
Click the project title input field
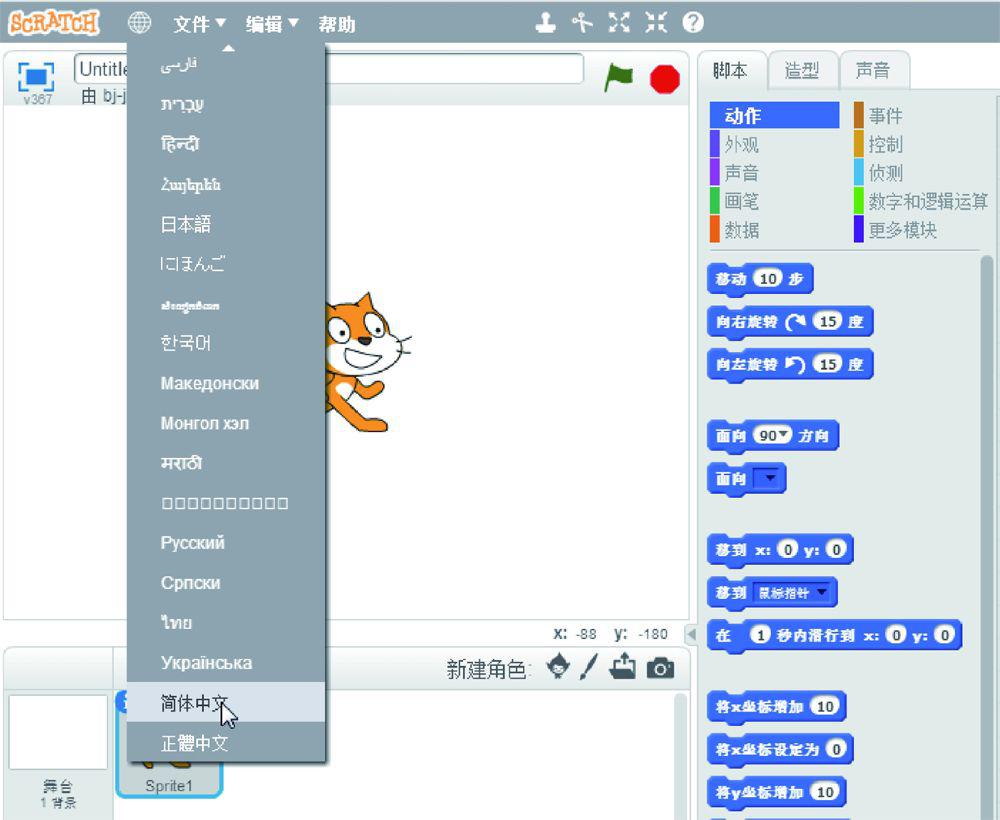click(x=328, y=68)
